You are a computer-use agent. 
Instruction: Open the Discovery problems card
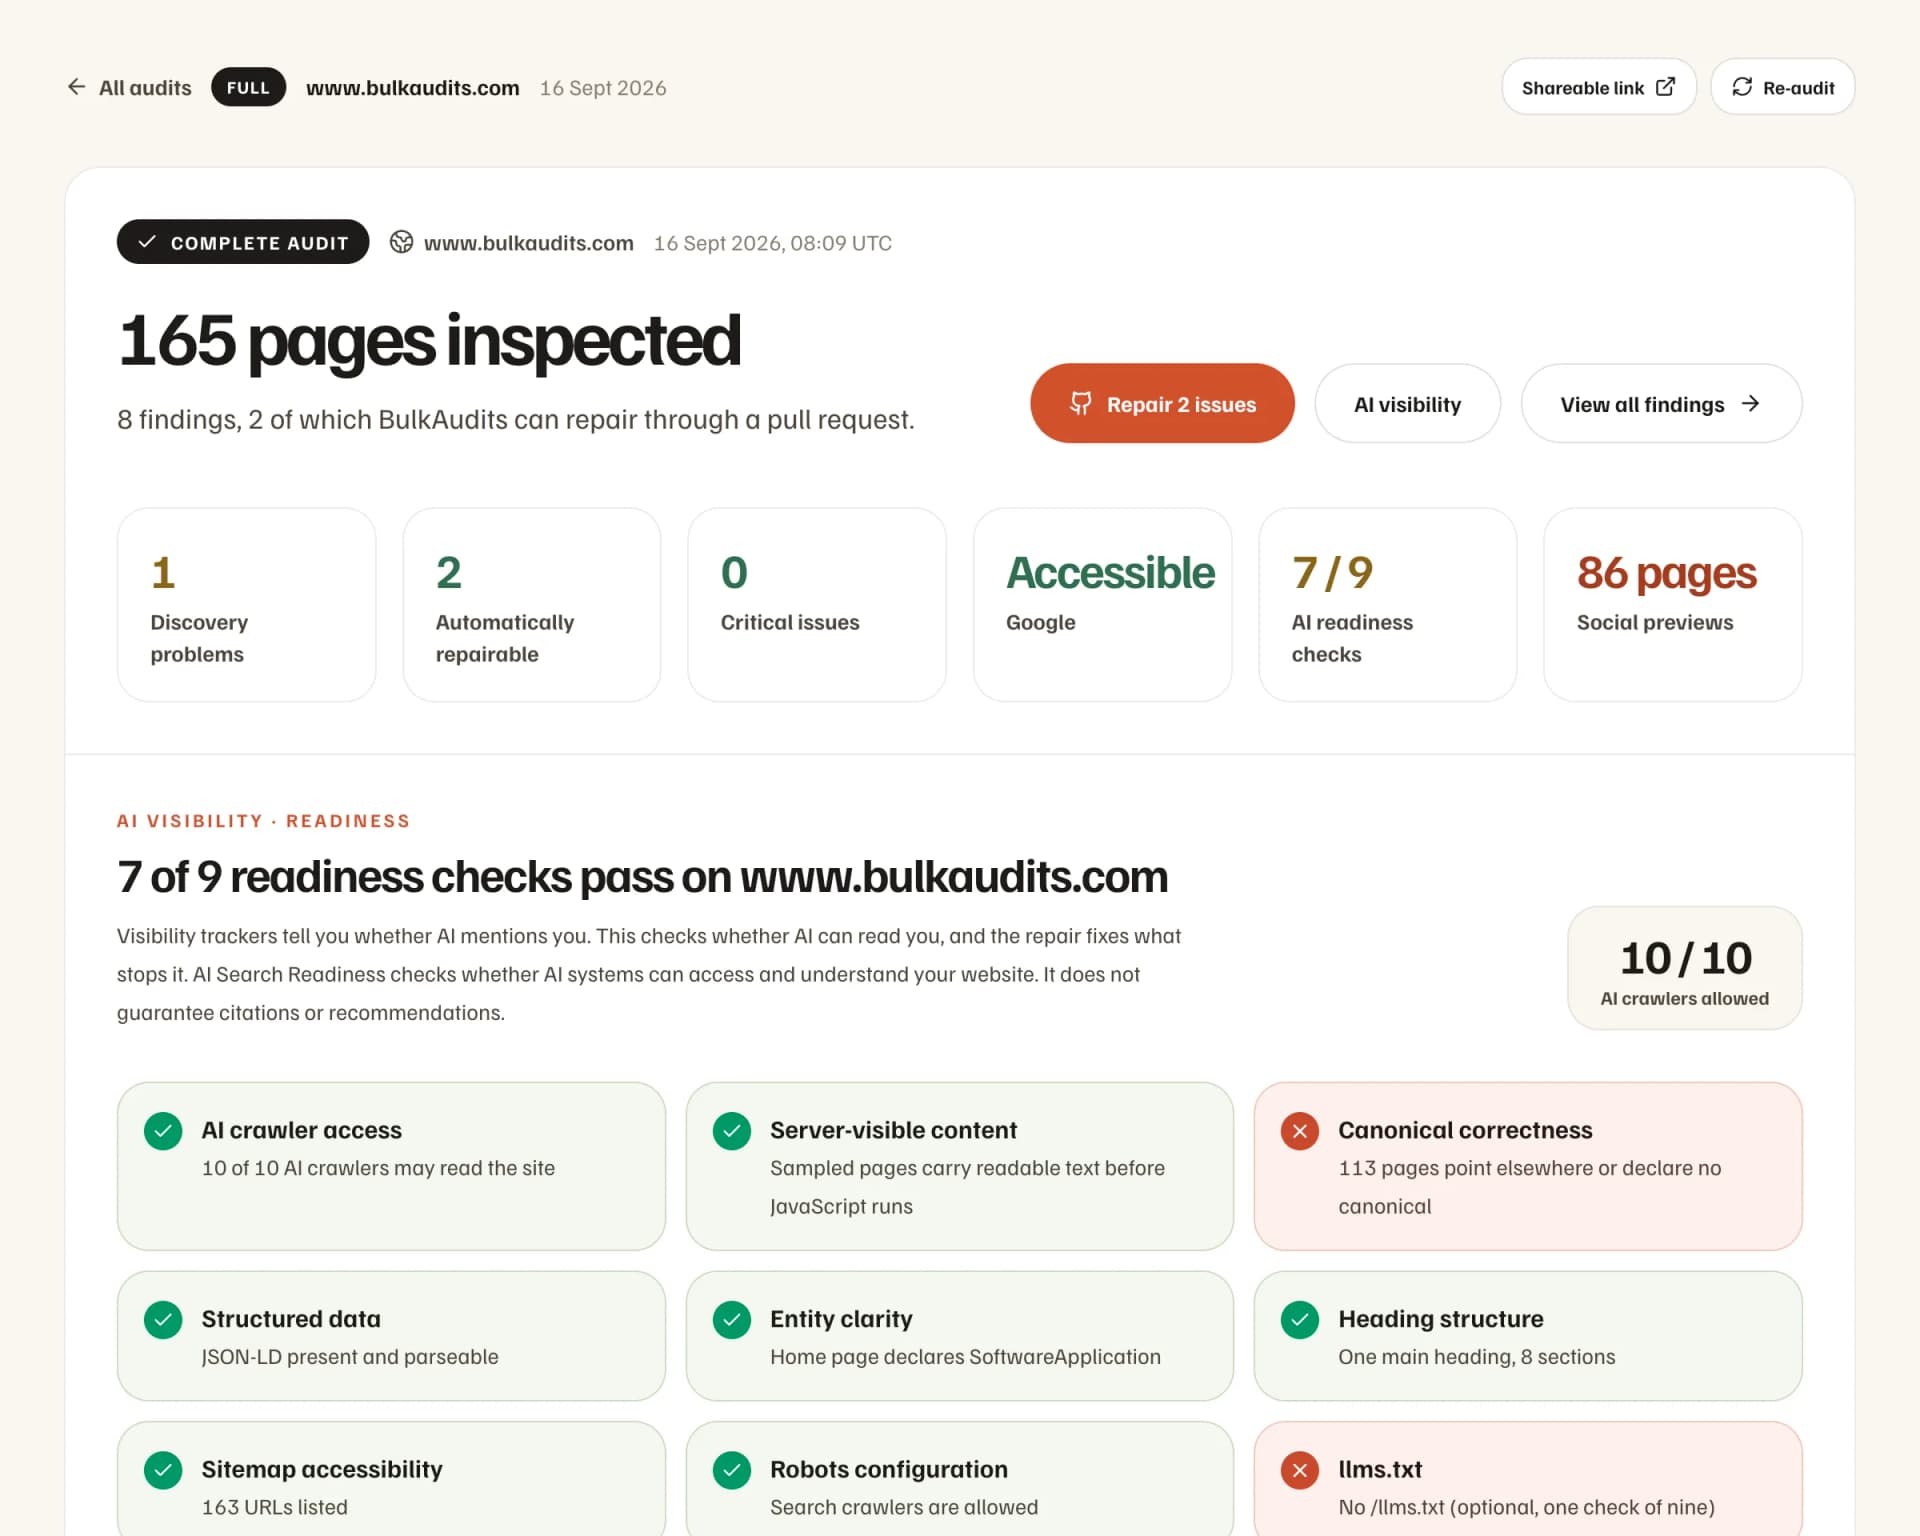(x=246, y=604)
